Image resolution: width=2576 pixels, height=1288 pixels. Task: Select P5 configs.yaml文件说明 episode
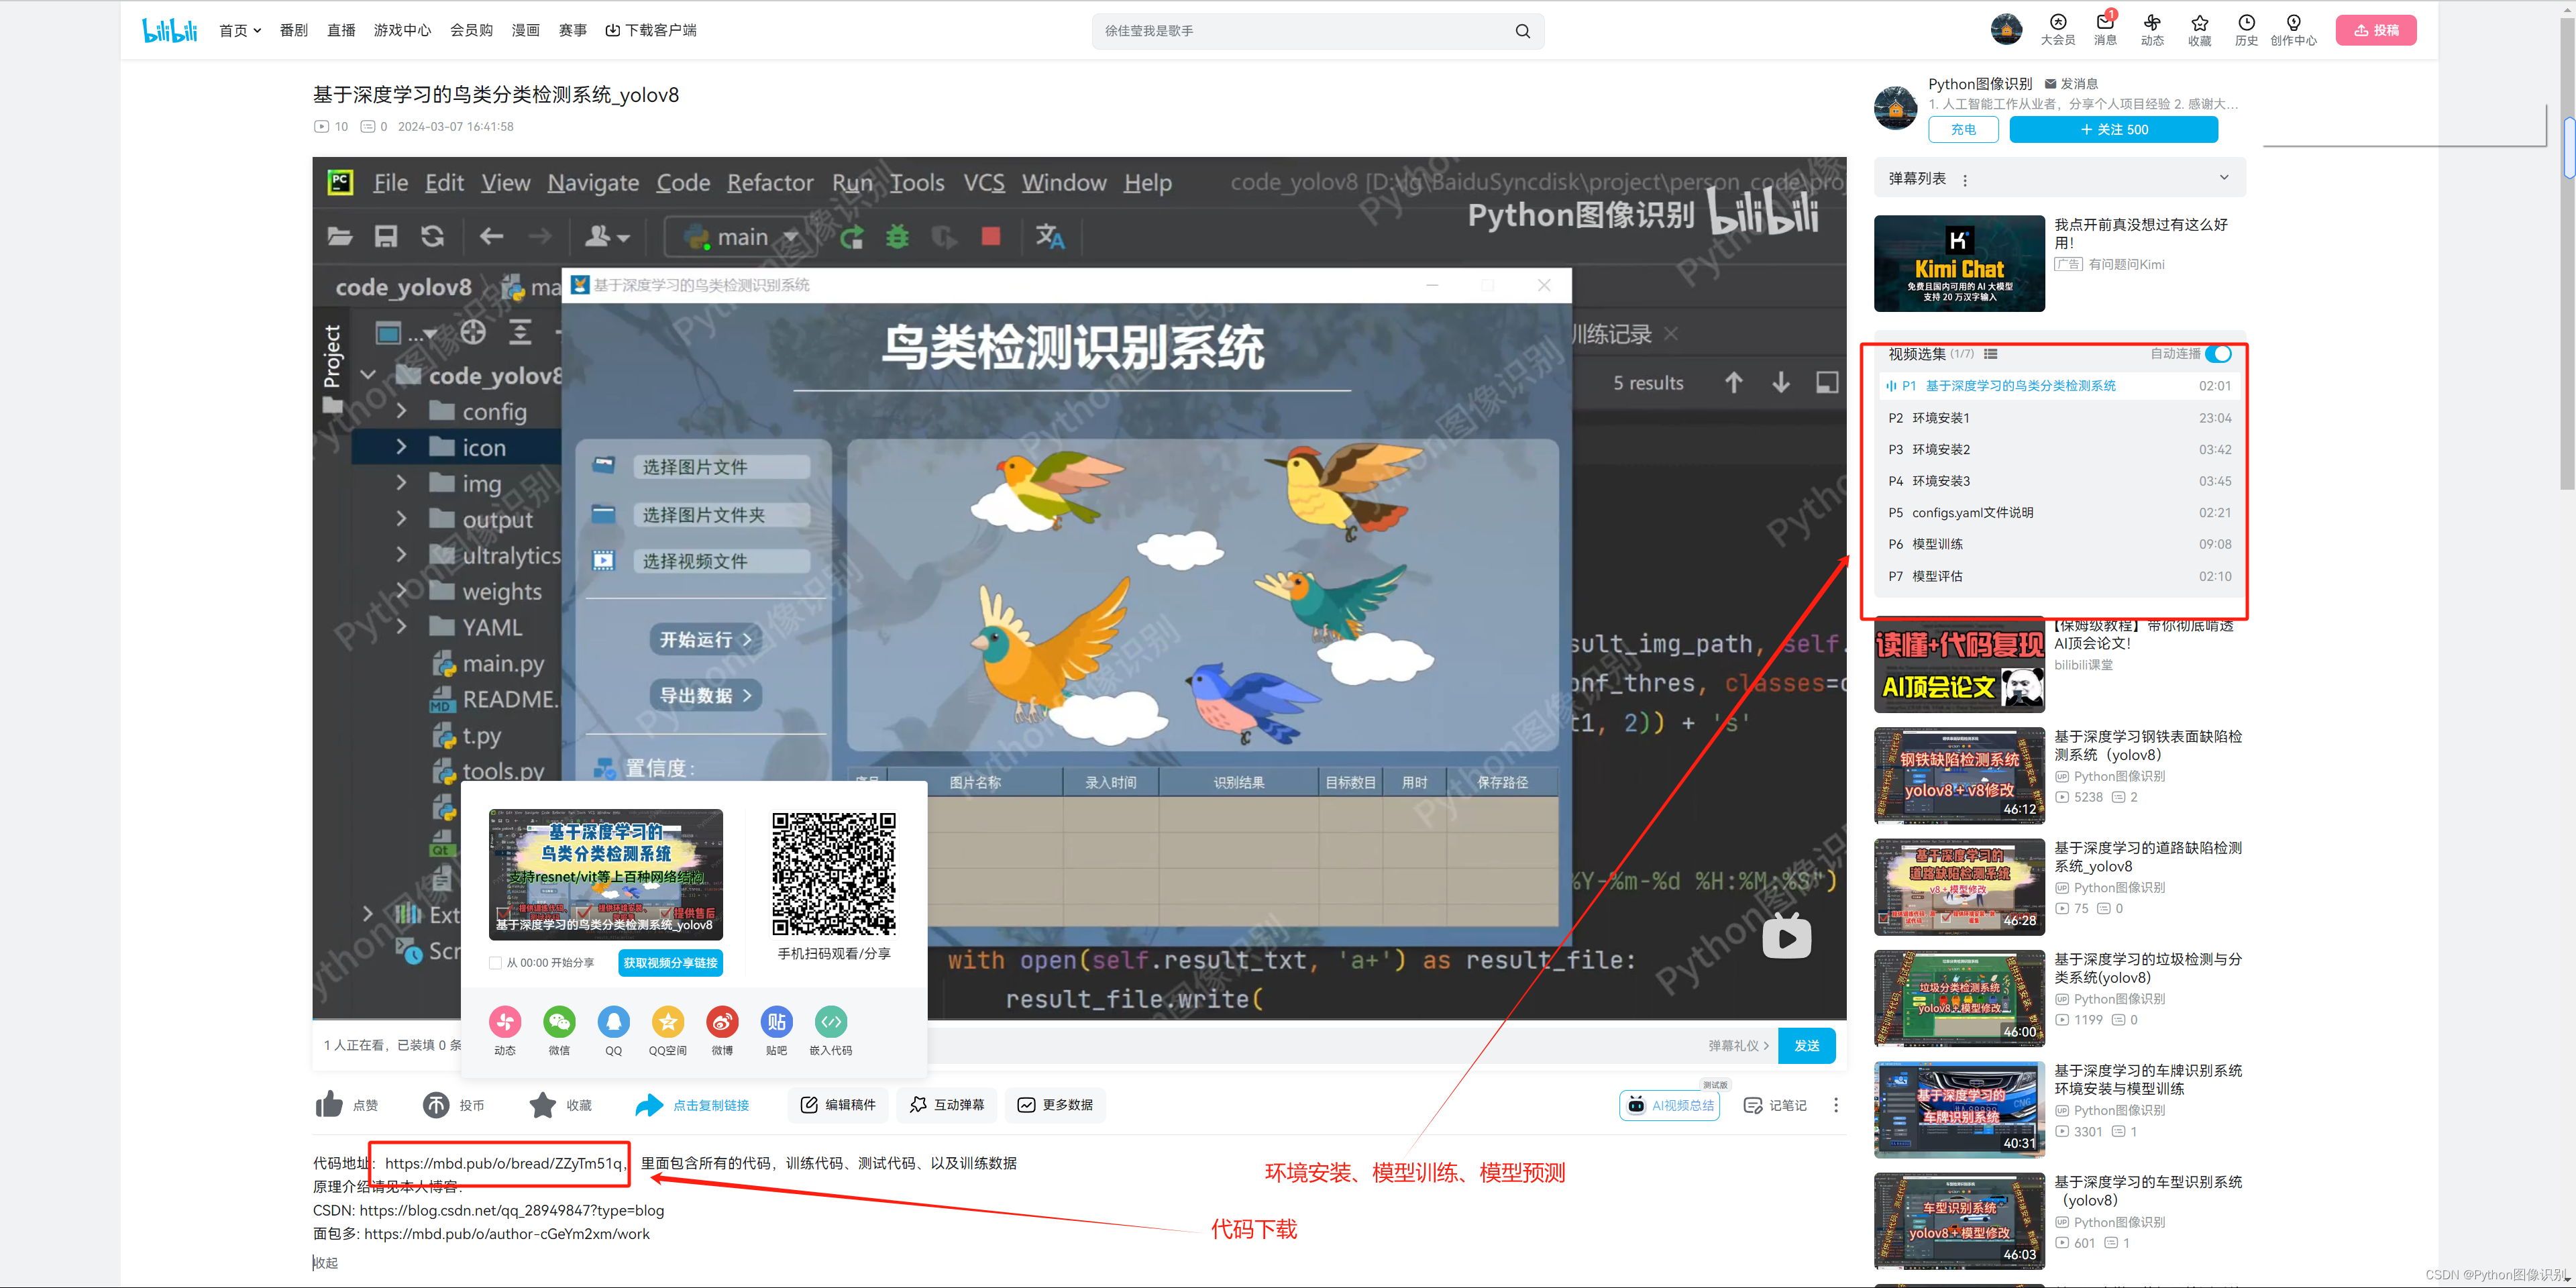pyautogui.click(x=2060, y=513)
